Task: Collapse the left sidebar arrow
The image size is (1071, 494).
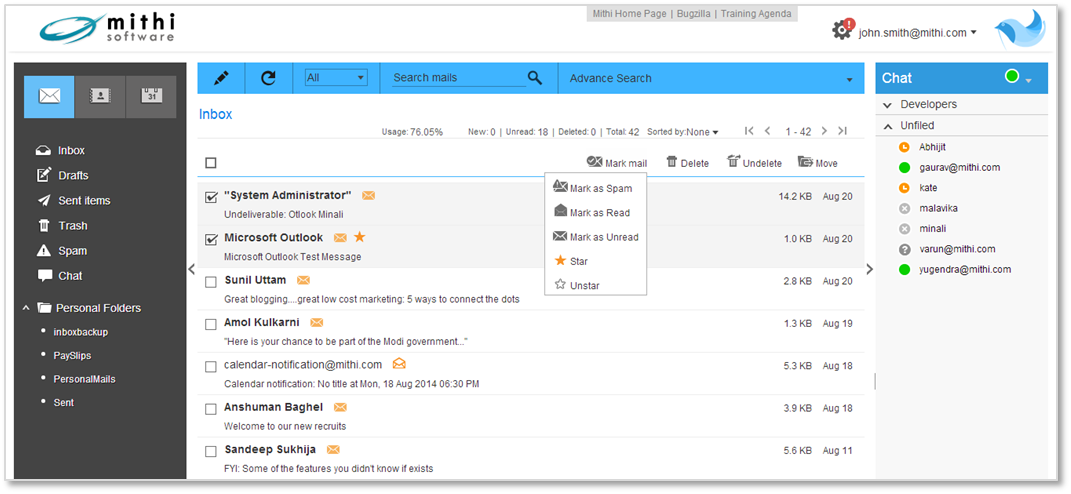Action: click(192, 269)
